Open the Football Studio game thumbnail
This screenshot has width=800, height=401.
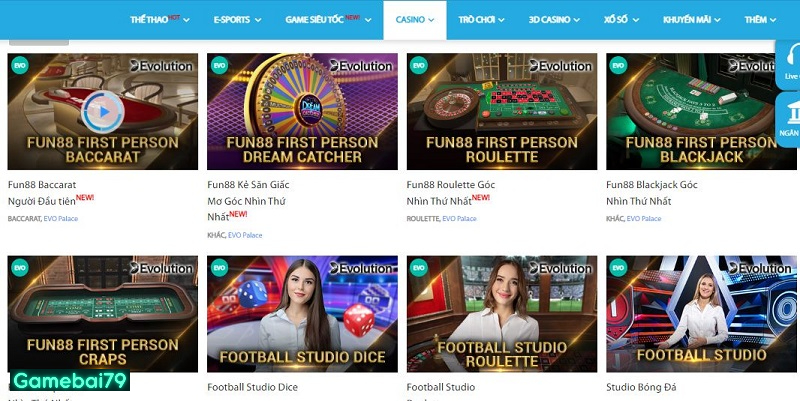701,314
